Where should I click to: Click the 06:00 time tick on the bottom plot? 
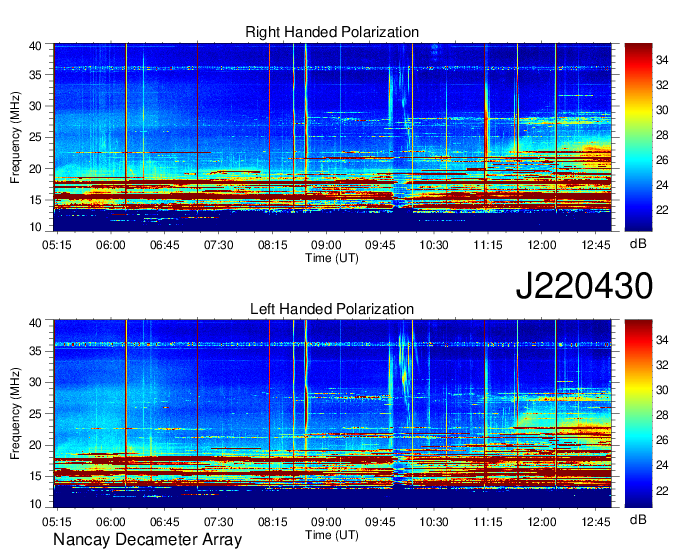point(111,522)
